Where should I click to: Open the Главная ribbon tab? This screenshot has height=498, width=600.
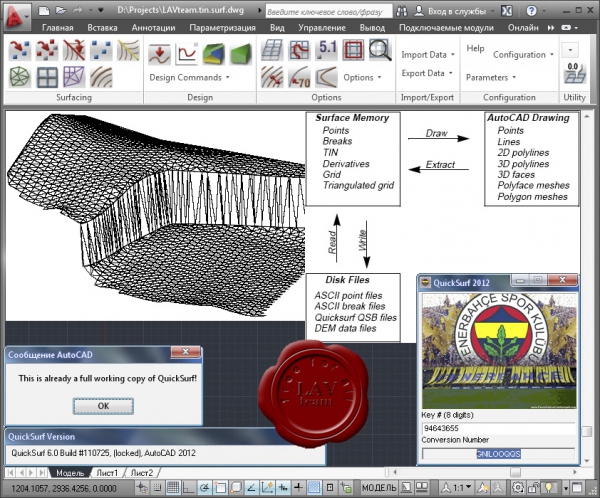pyautogui.click(x=57, y=28)
